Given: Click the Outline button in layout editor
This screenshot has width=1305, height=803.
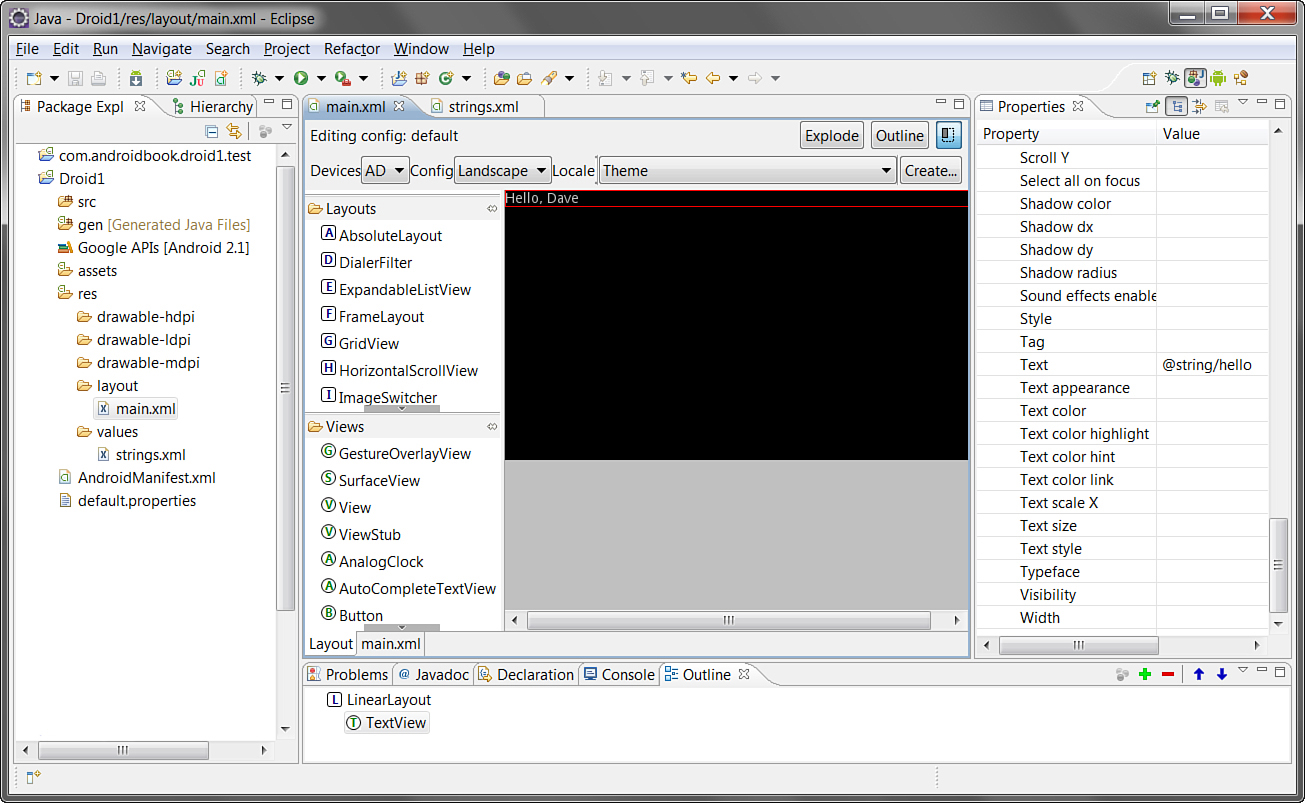Looking at the screenshot, I should (x=900, y=135).
